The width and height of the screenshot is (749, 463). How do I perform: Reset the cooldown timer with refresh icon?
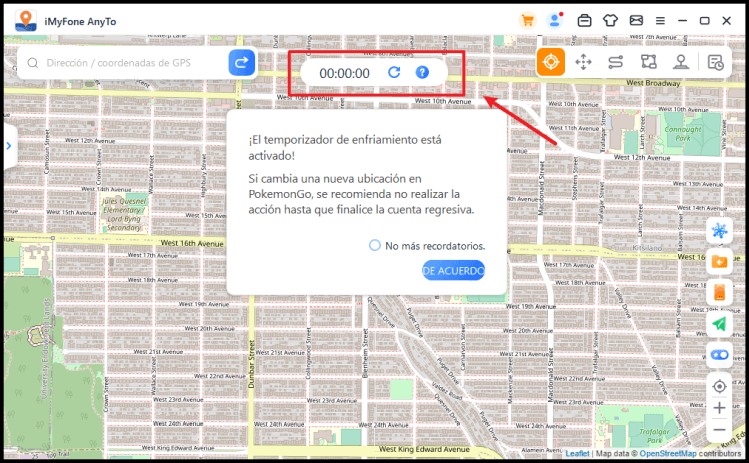tap(394, 72)
